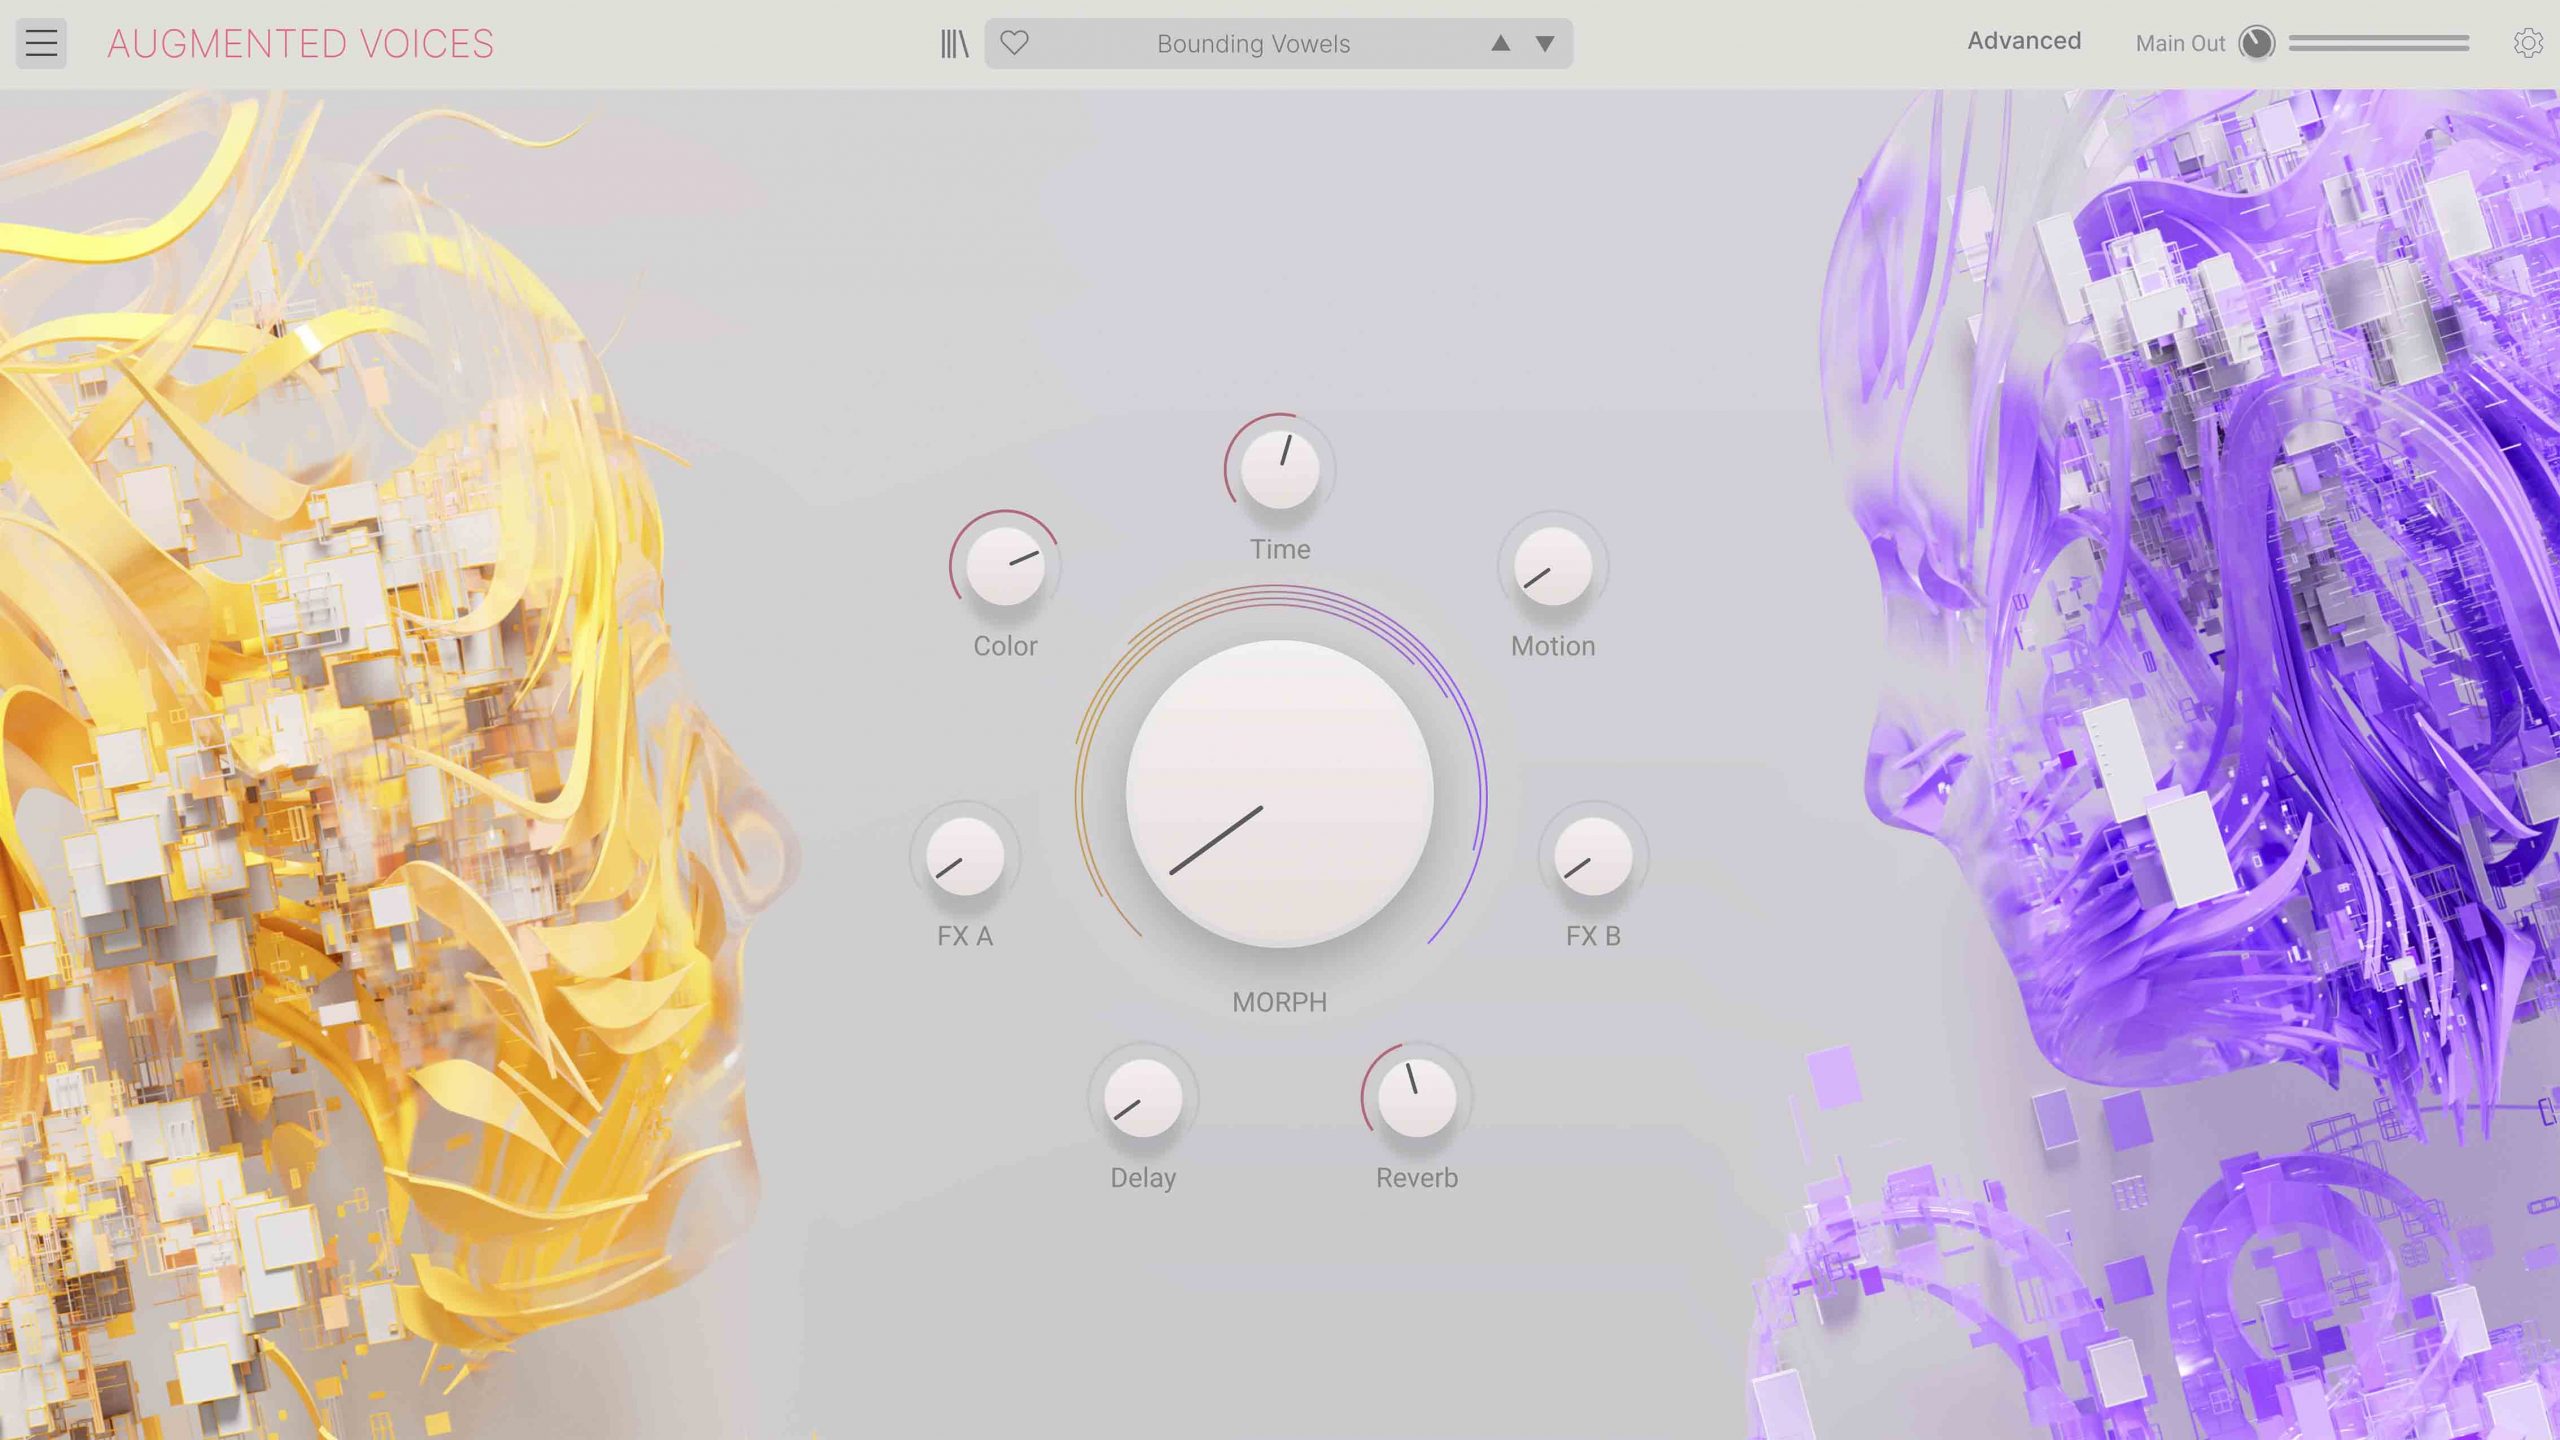Screen dimensions: 2560x1440
Task: Click the large MORPH knob
Action: (x=1279, y=793)
